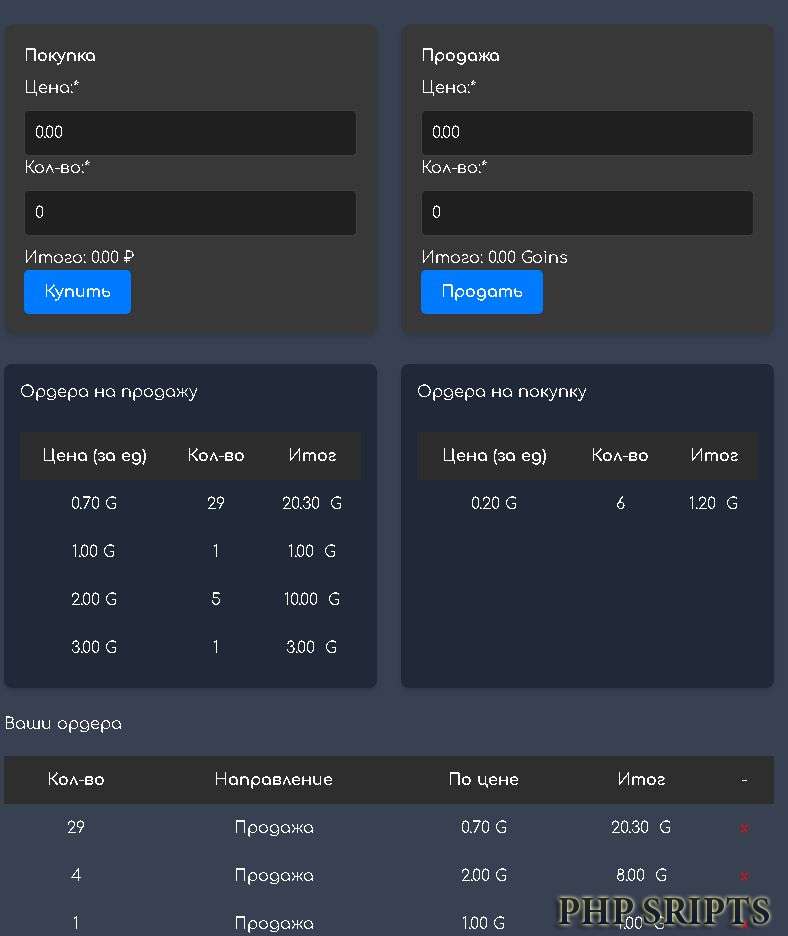Focus the Цена field in Покупка panel

click(190, 132)
